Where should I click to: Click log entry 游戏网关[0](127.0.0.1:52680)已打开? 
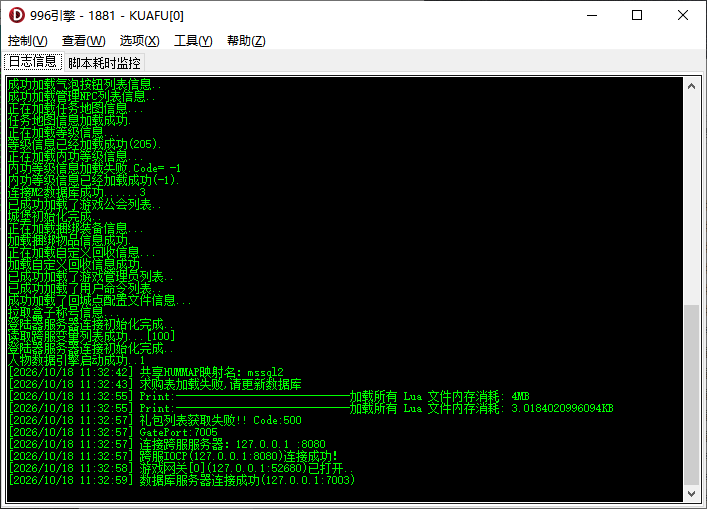[181, 468]
